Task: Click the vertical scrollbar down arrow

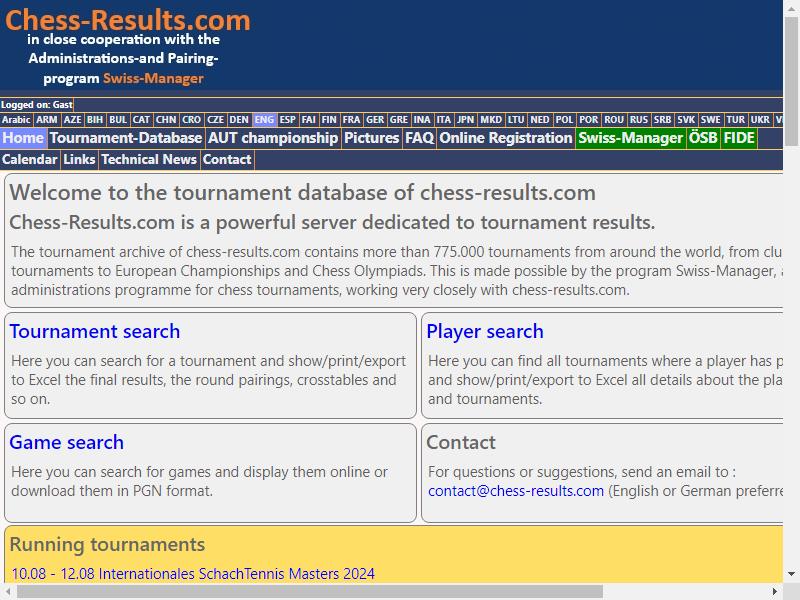Action: pyautogui.click(x=791, y=574)
